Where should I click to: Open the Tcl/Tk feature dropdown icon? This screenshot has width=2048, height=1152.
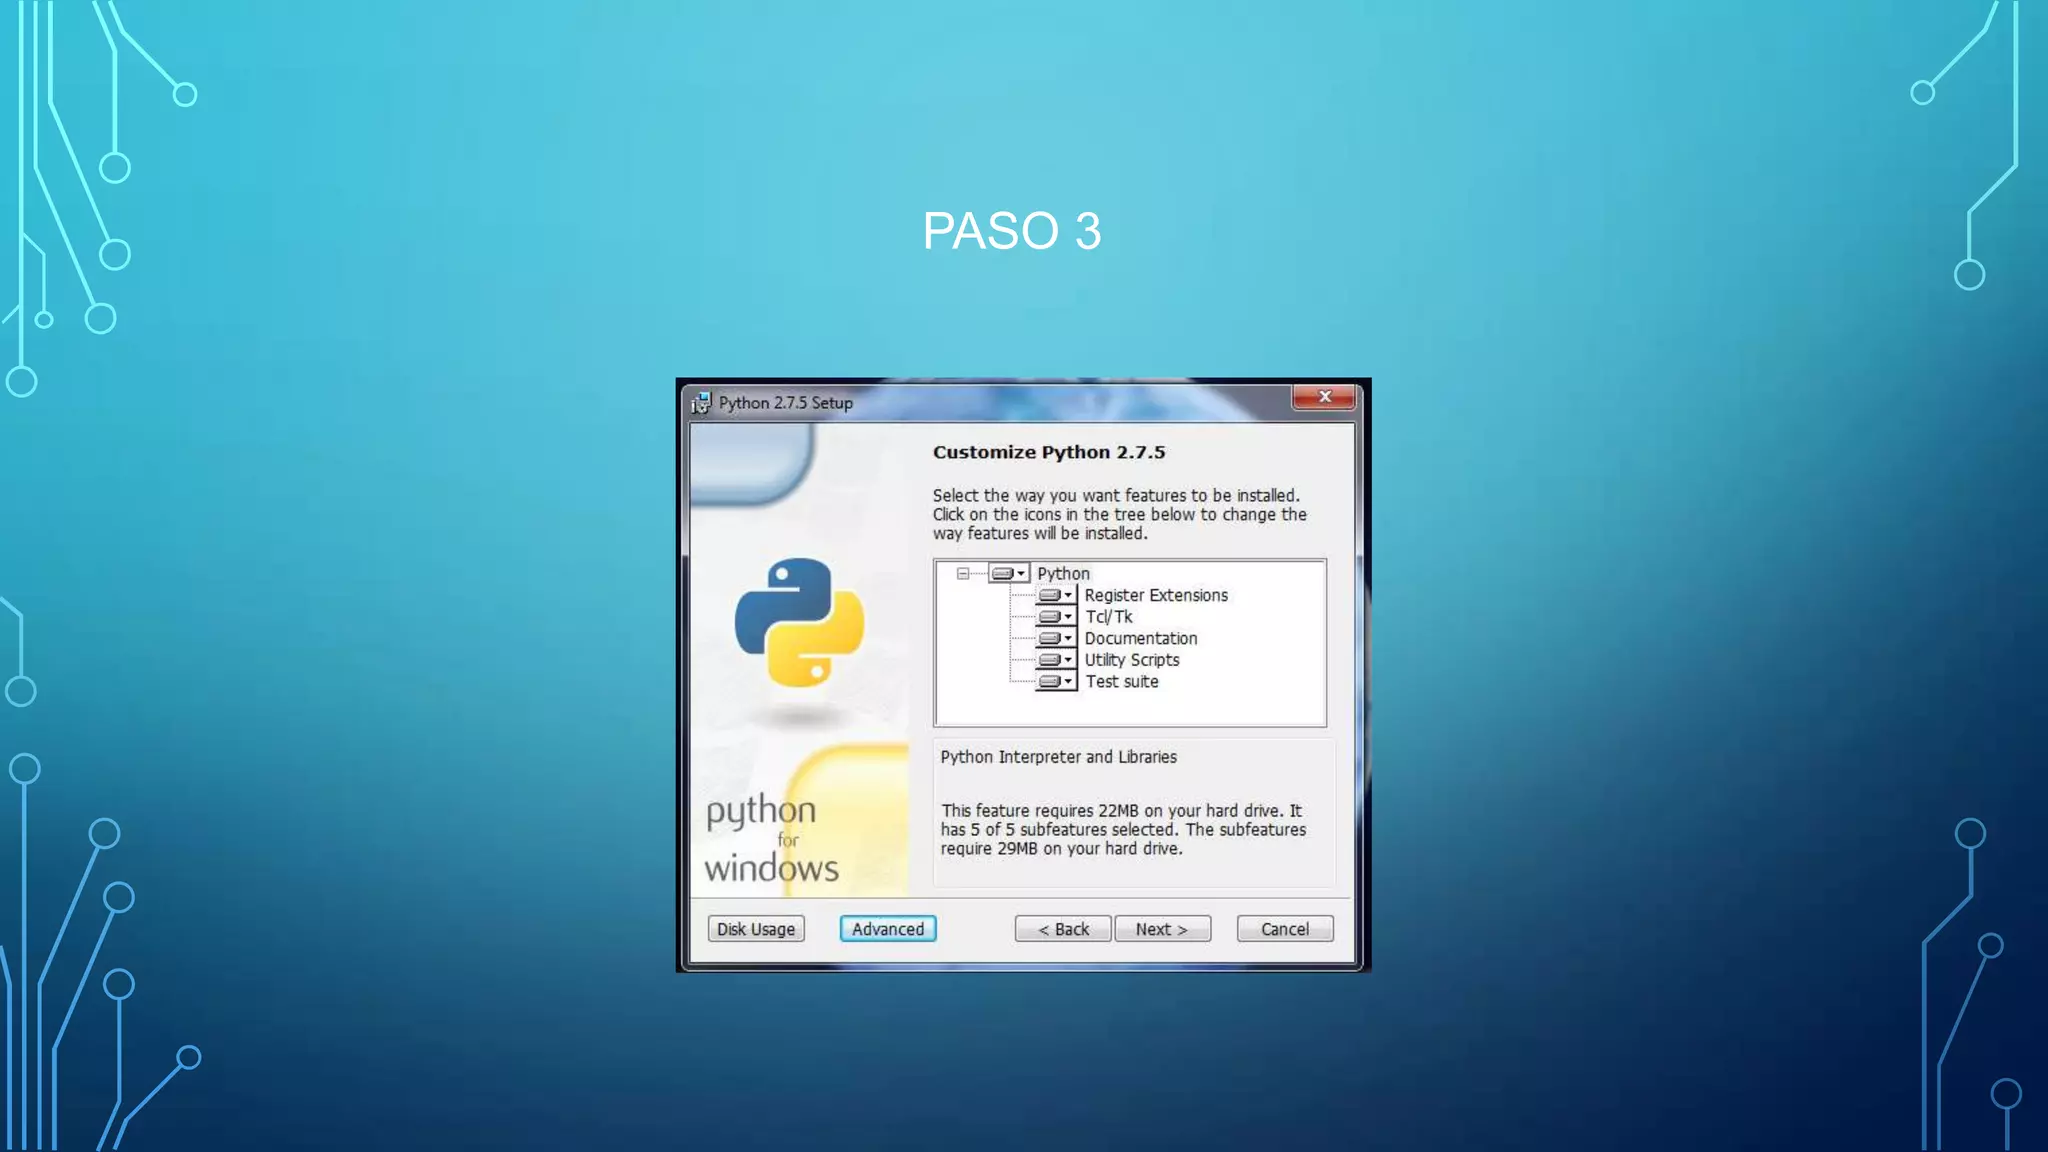(1056, 617)
